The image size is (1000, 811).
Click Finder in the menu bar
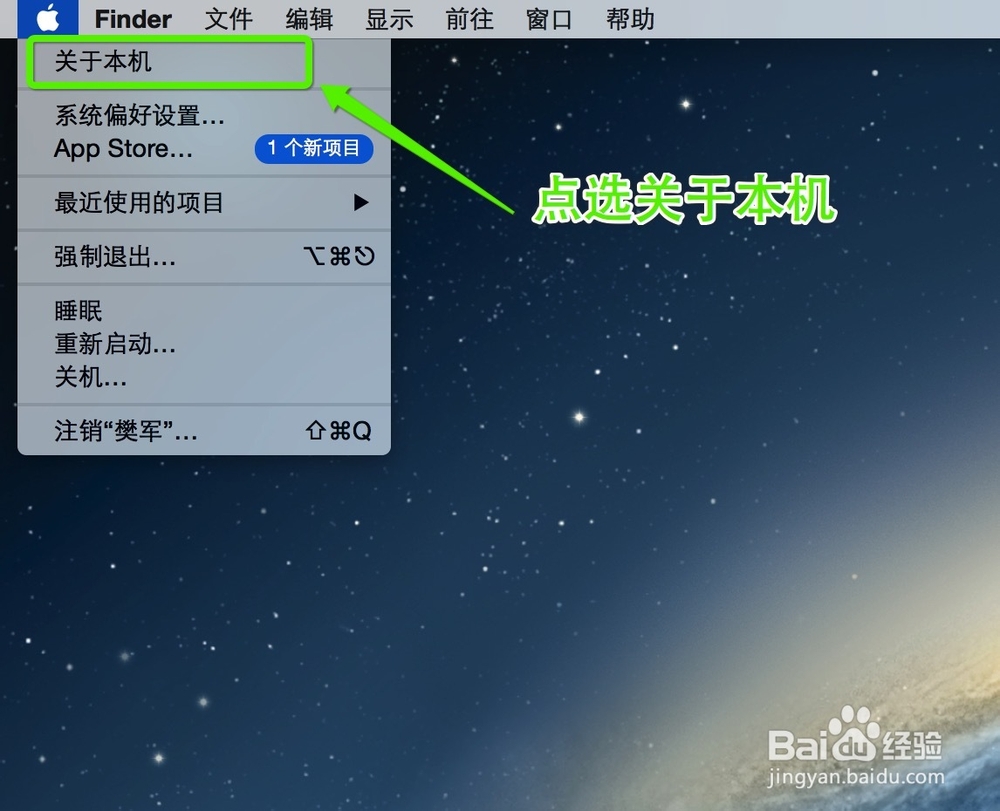click(x=132, y=18)
